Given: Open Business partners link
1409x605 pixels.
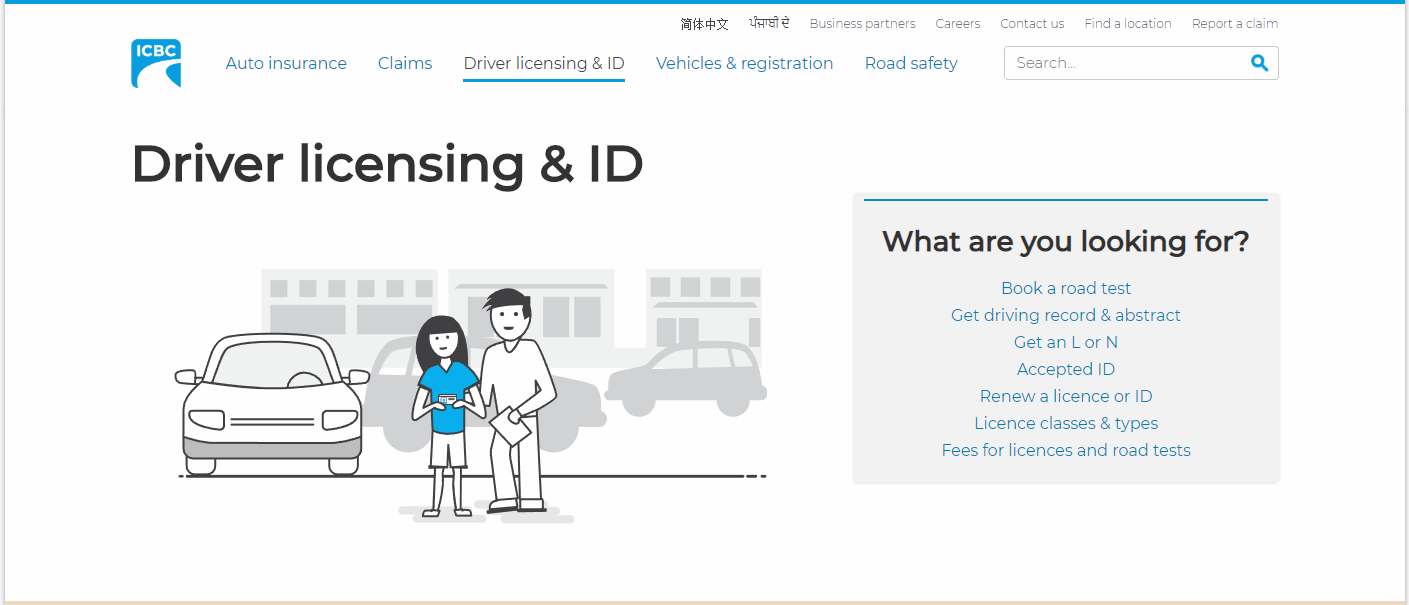Looking at the screenshot, I should (862, 23).
